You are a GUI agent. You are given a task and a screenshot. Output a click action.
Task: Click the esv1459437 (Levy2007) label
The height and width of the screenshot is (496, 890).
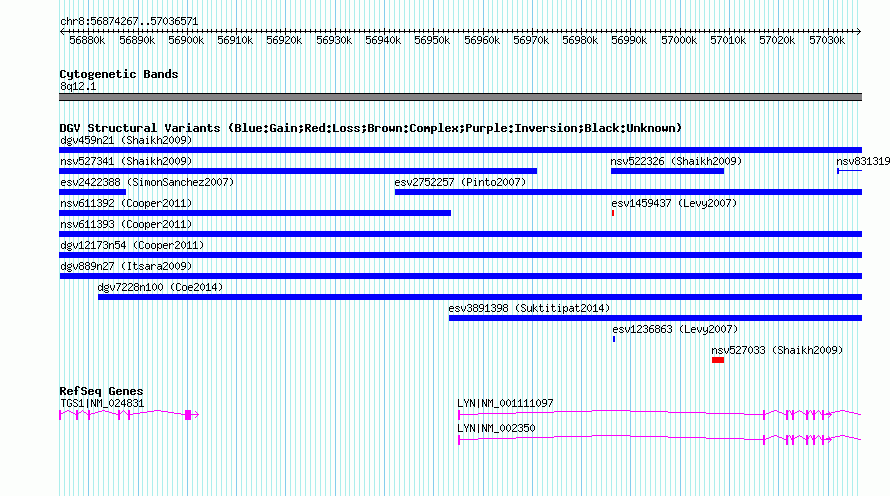click(674, 203)
